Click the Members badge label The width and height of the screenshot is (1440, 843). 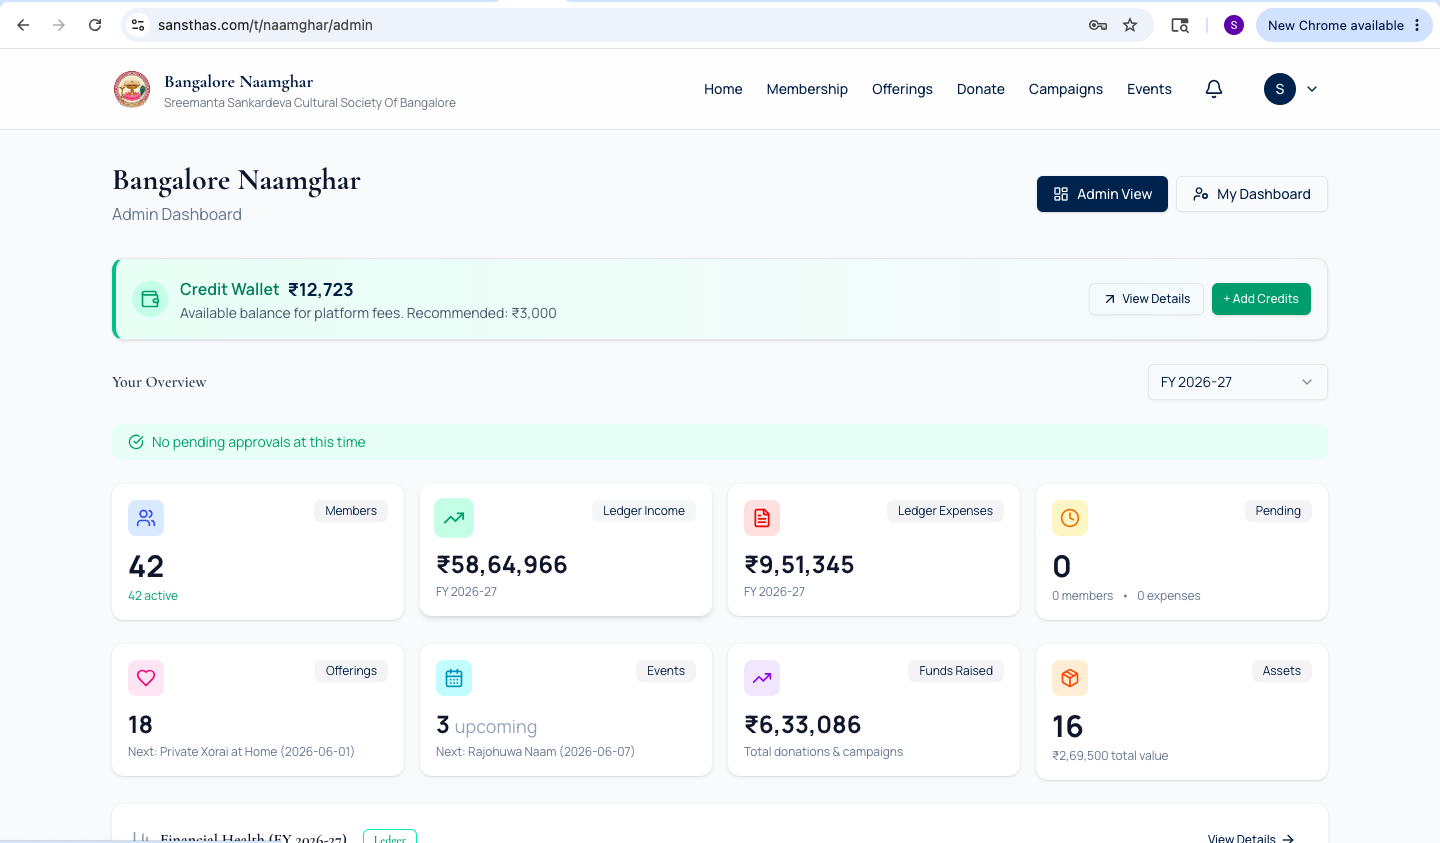point(351,511)
